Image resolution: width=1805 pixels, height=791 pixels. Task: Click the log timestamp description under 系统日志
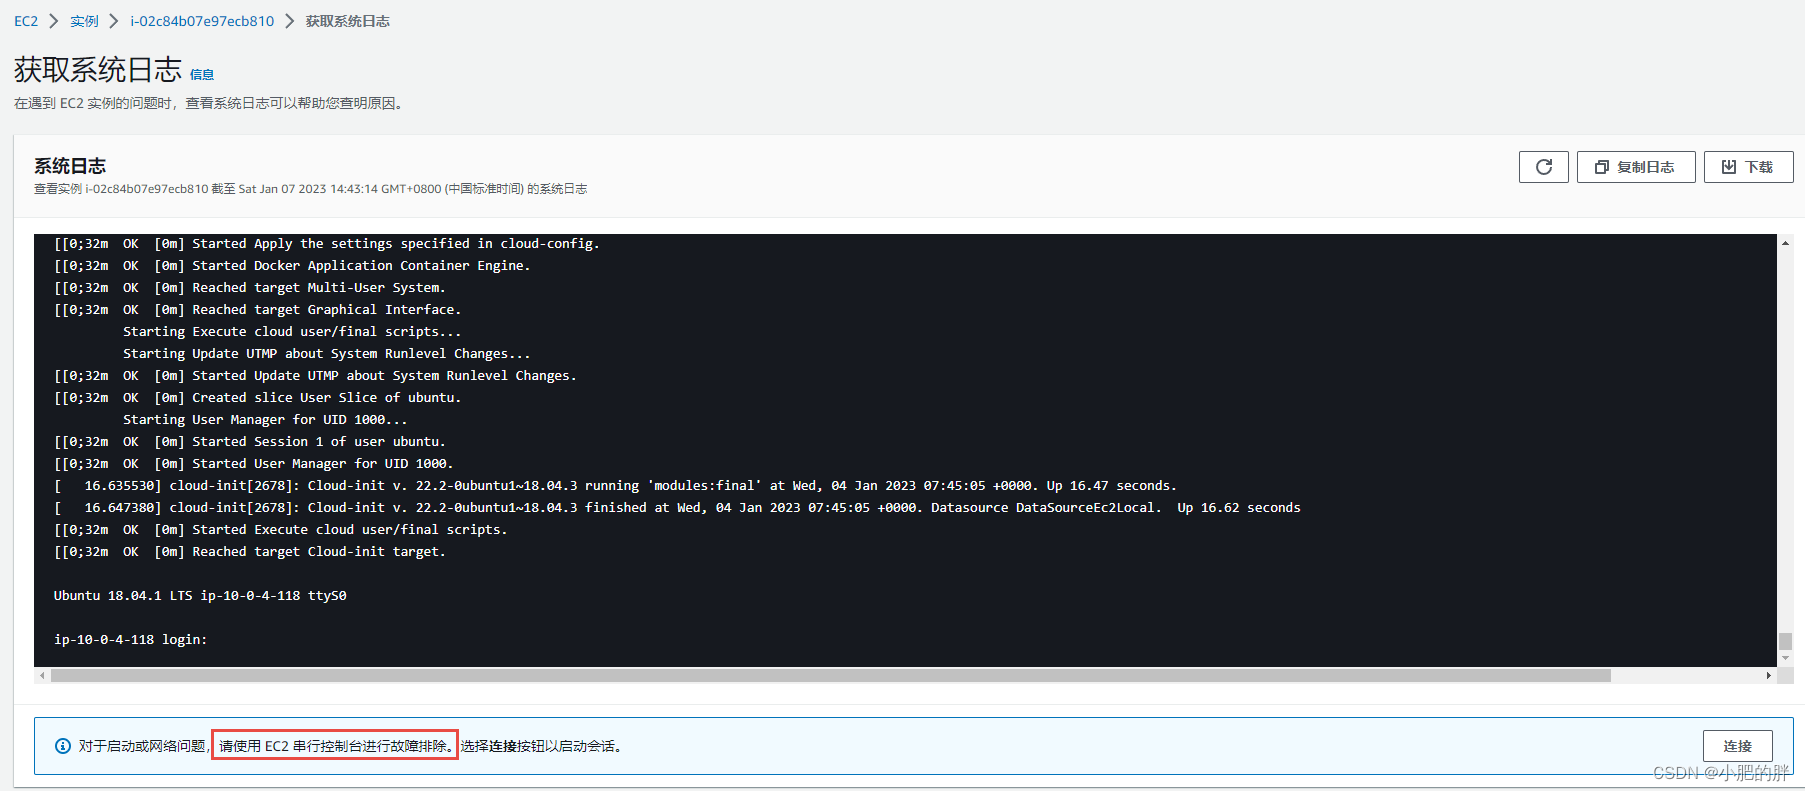pyautogui.click(x=310, y=189)
